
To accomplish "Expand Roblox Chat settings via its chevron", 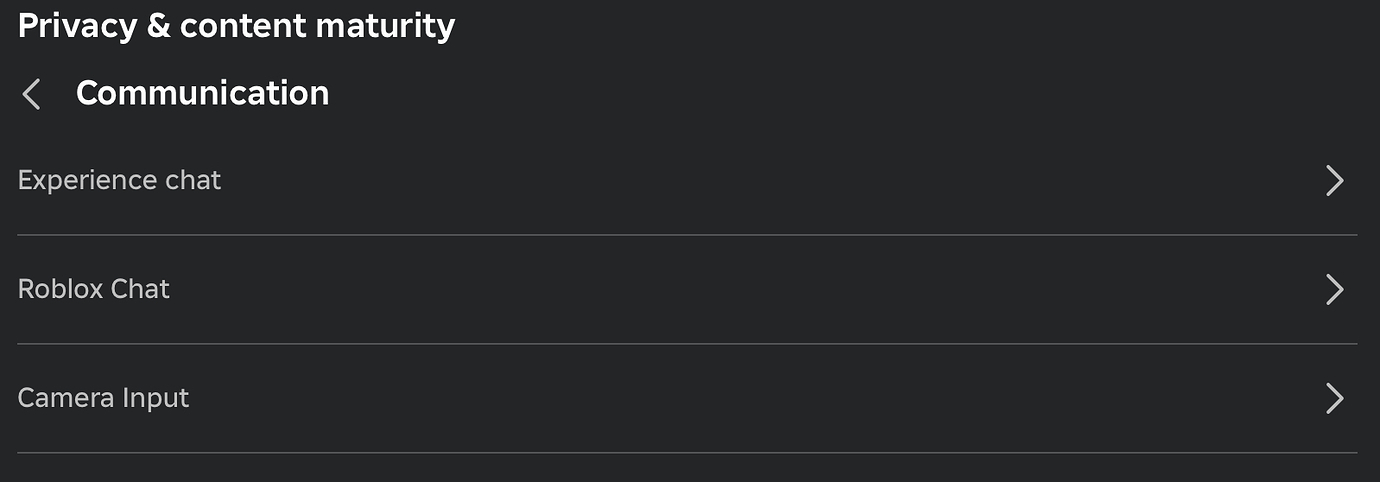I will 1334,289.
